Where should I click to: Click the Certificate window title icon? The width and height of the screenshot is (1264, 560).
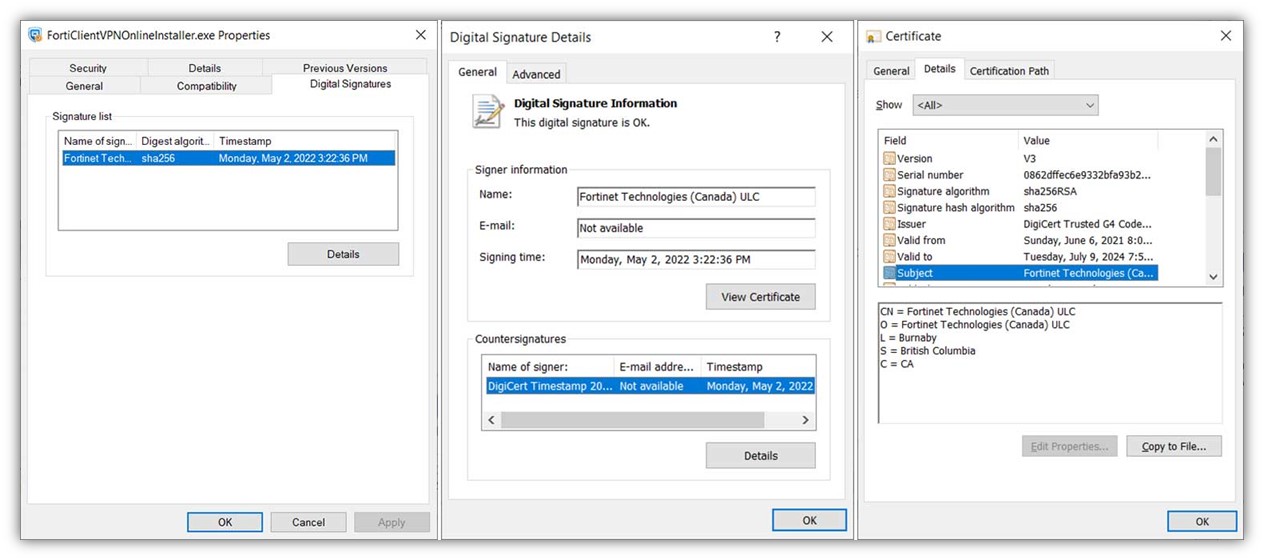click(873, 36)
